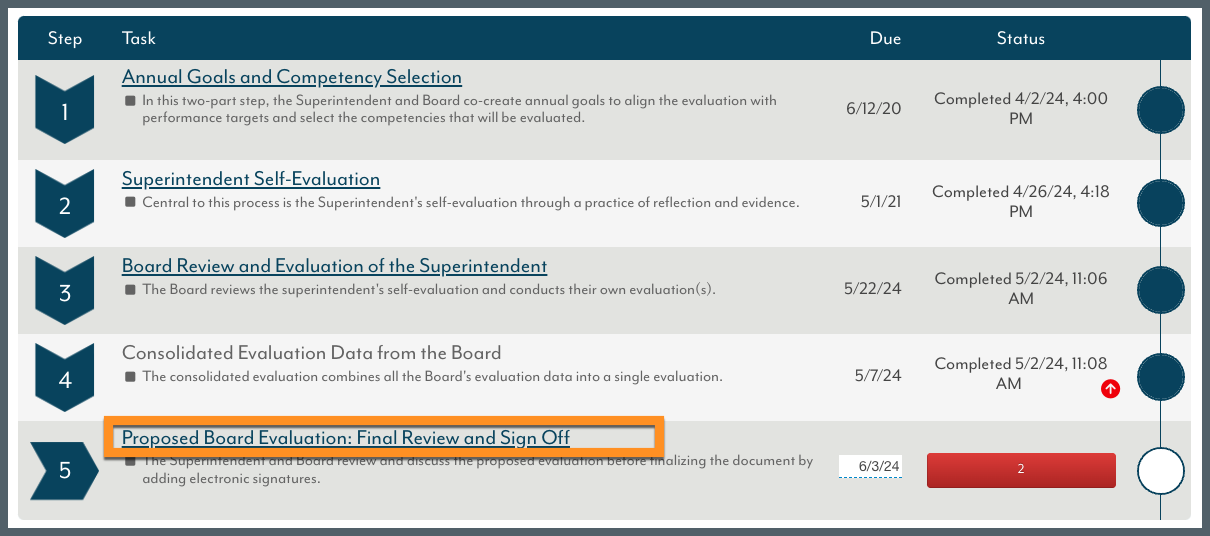Image resolution: width=1210 pixels, height=536 pixels.
Task: Click the step 3 pentagon badge
Action: click(65, 292)
